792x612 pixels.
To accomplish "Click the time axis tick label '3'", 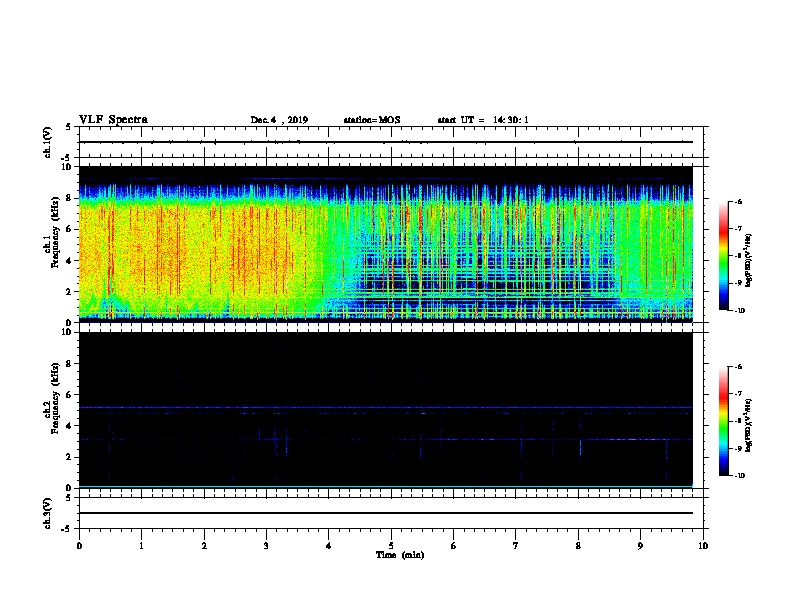I will point(266,545).
